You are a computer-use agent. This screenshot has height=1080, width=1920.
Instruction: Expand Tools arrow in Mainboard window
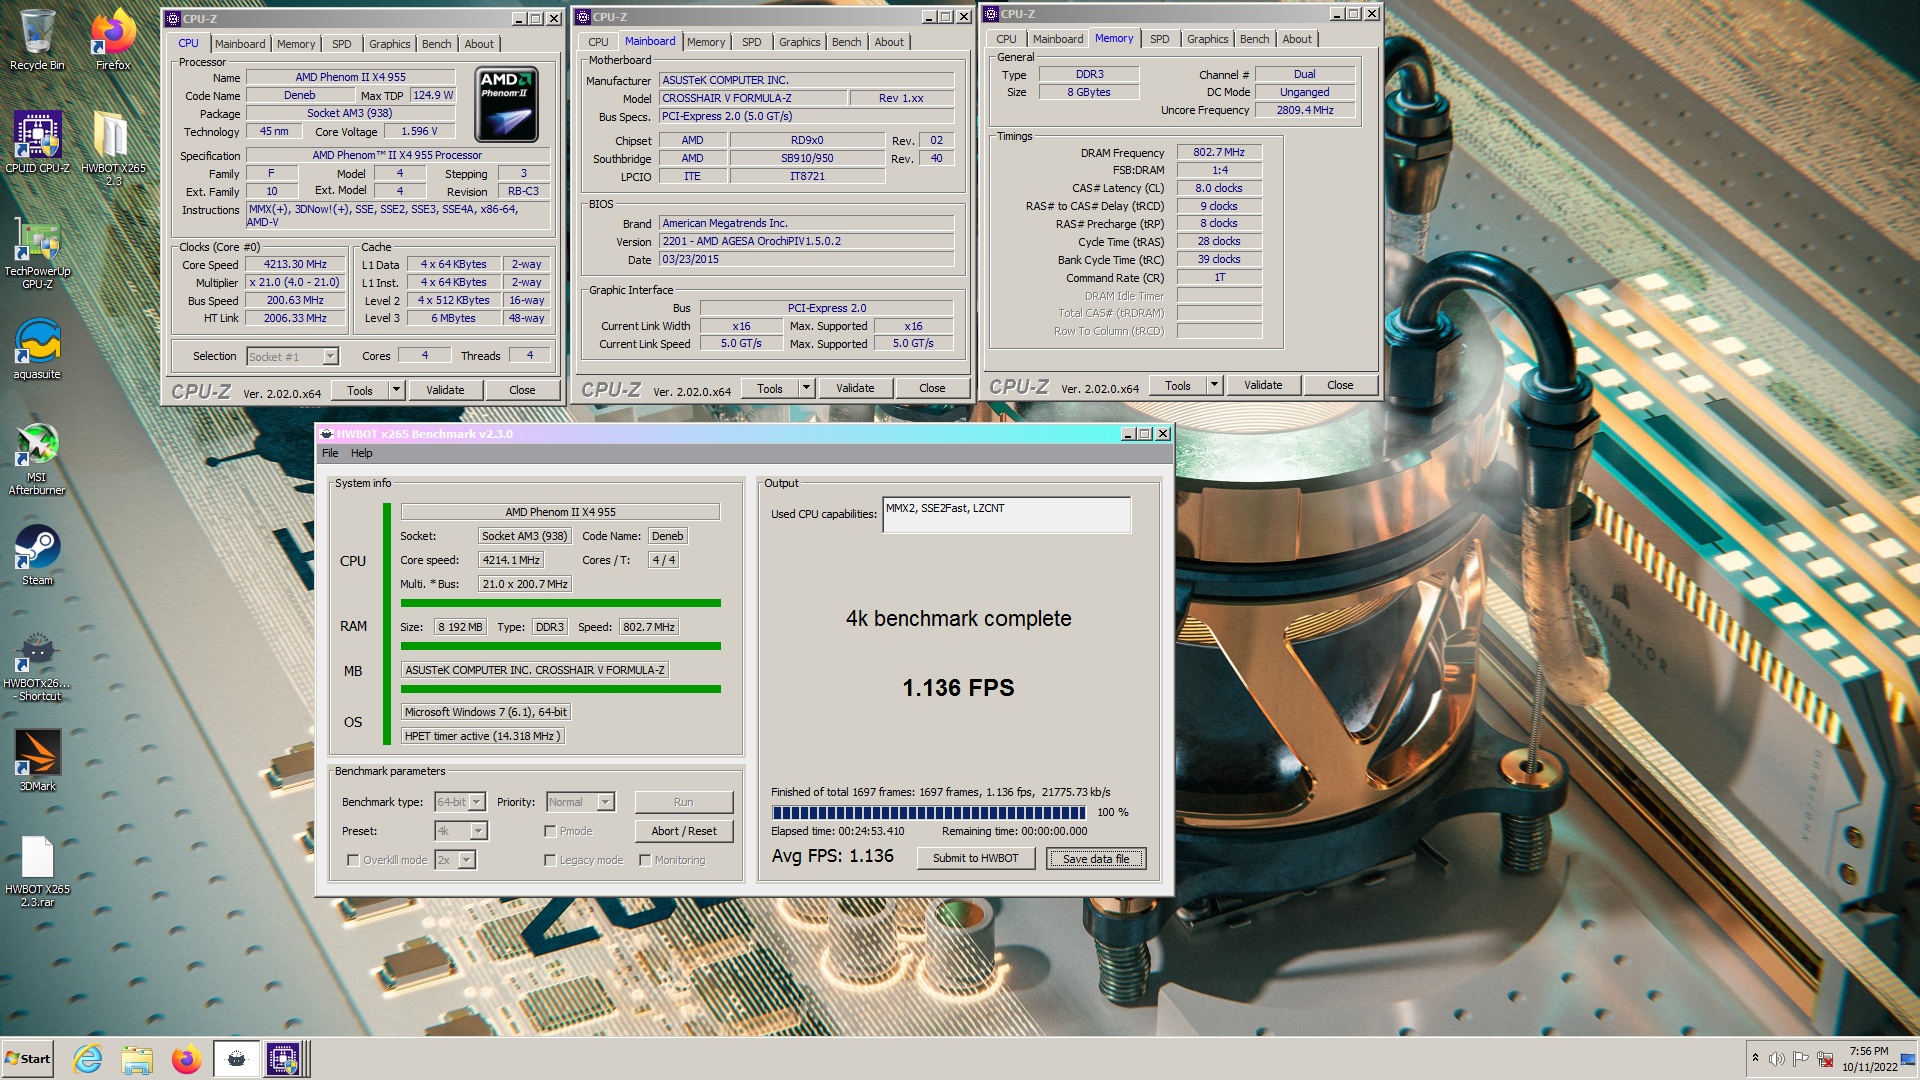coord(806,388)
